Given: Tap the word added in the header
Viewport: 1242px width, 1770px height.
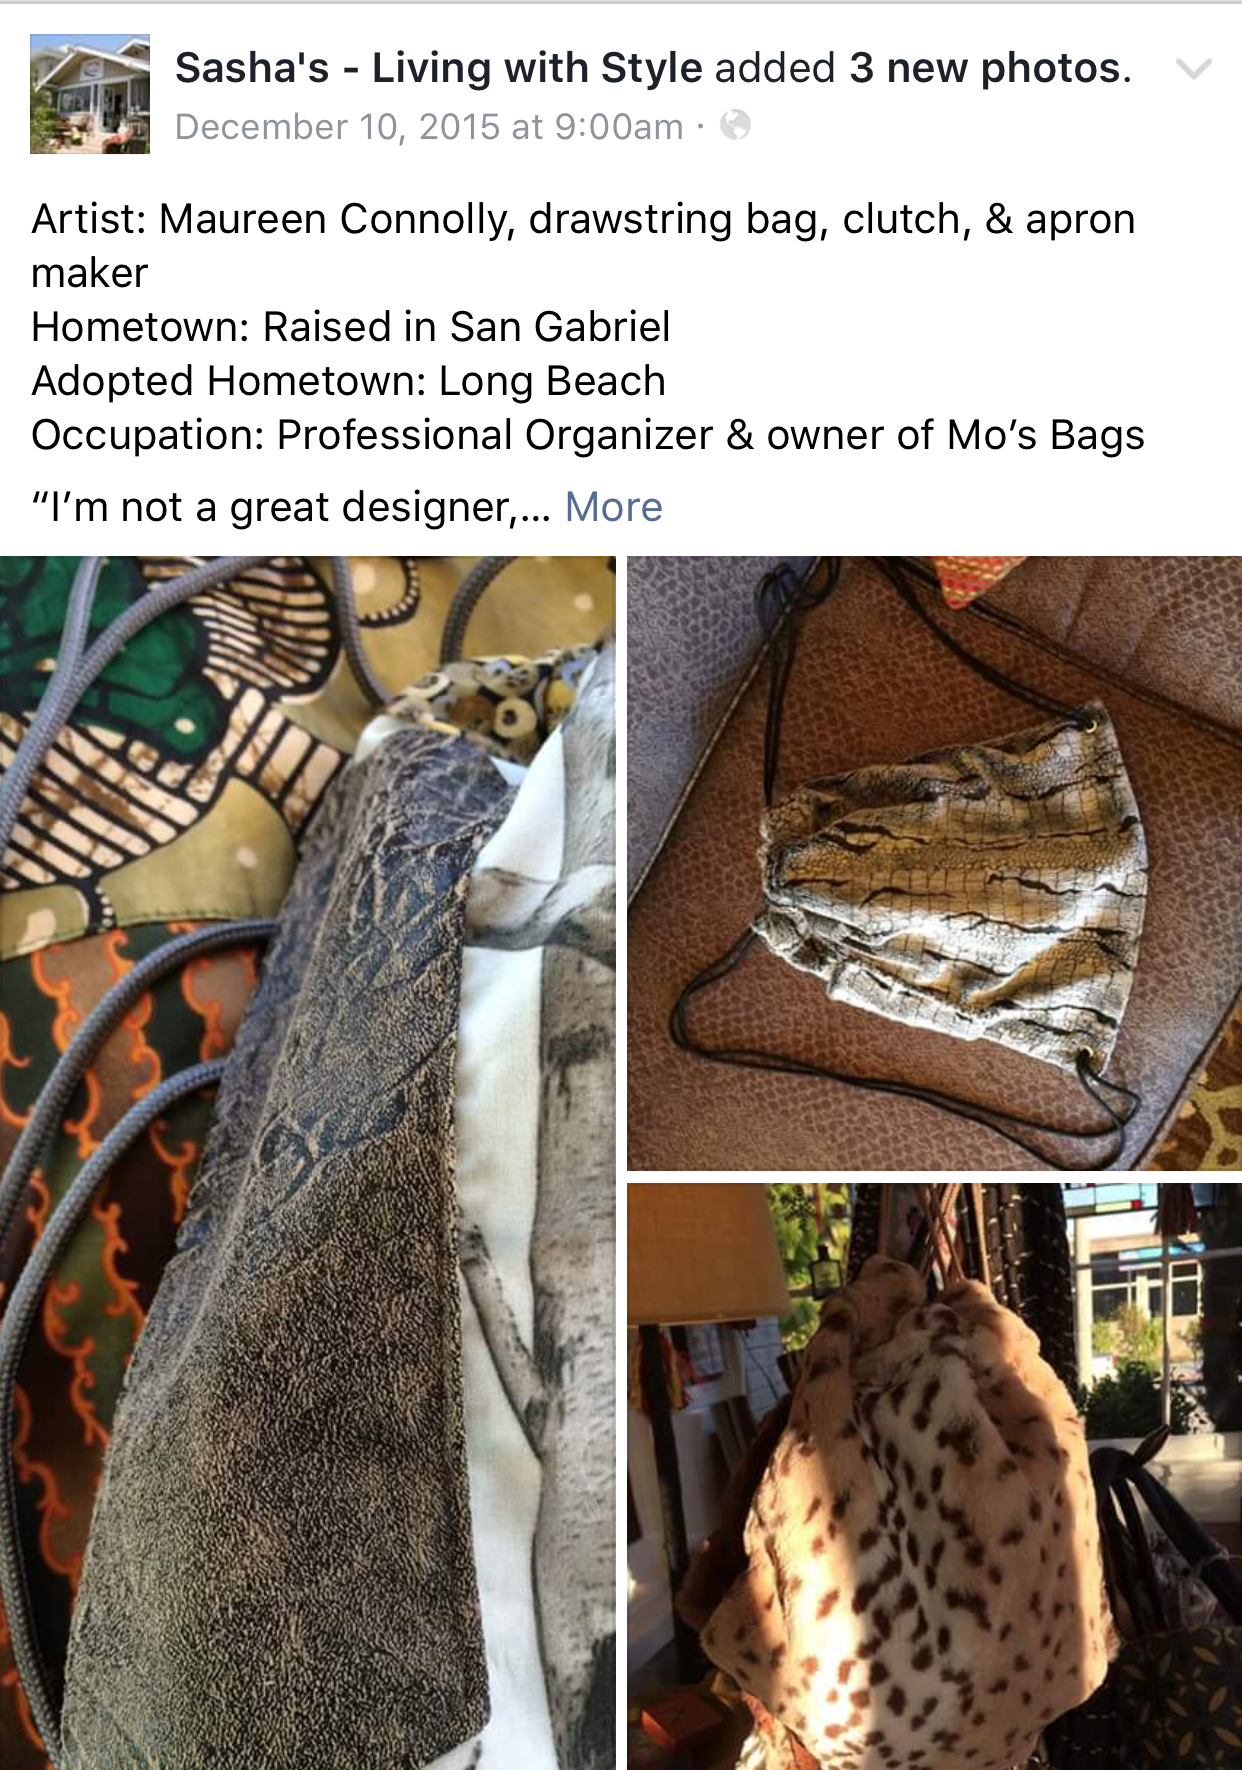Looking at the screenshot, I should 775,68.
